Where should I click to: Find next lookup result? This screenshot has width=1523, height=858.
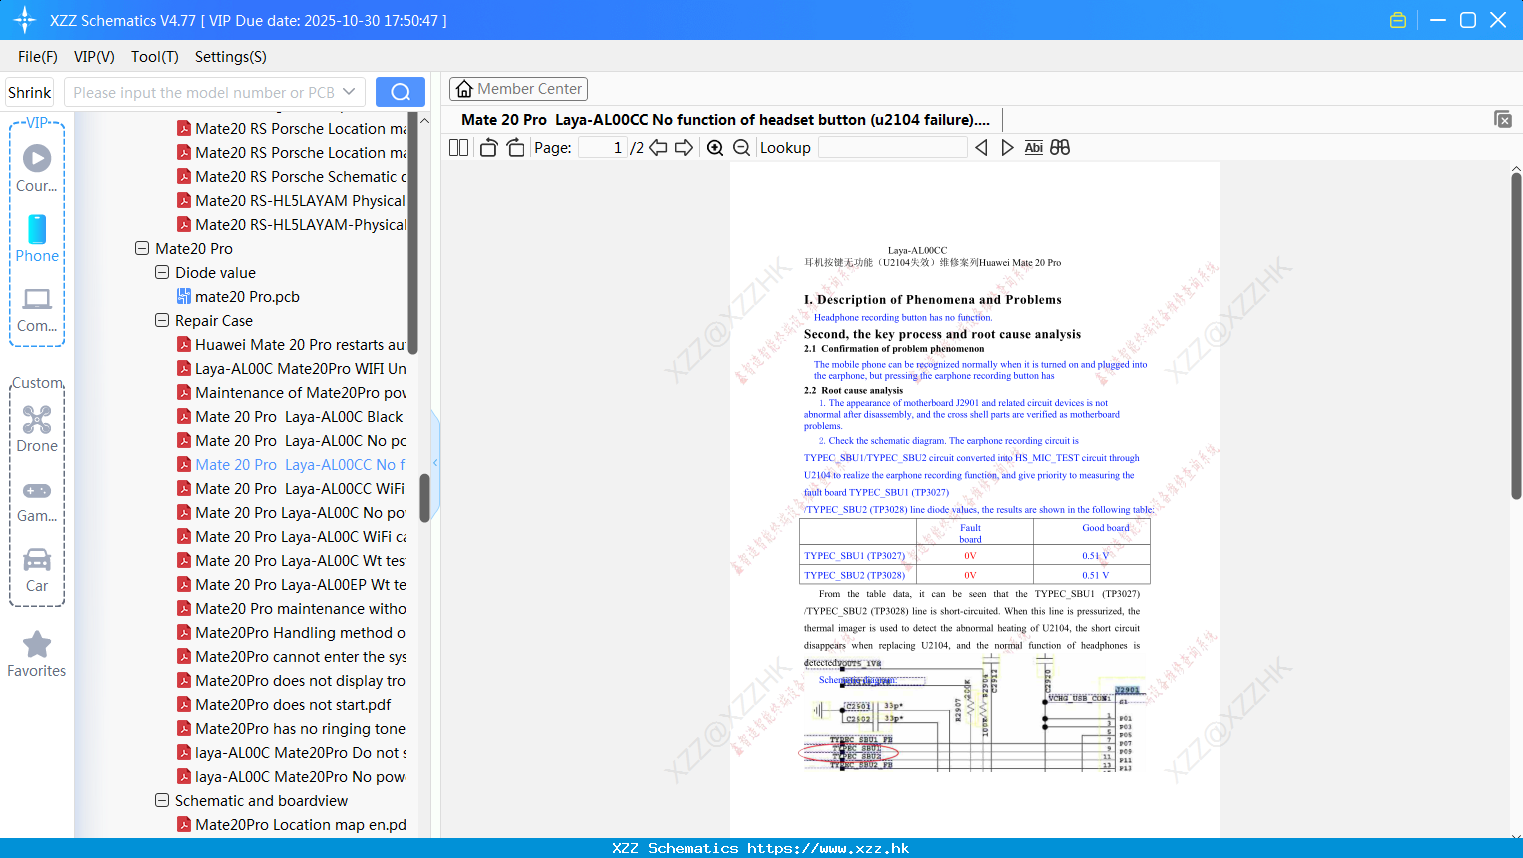tap(1007, 148)
